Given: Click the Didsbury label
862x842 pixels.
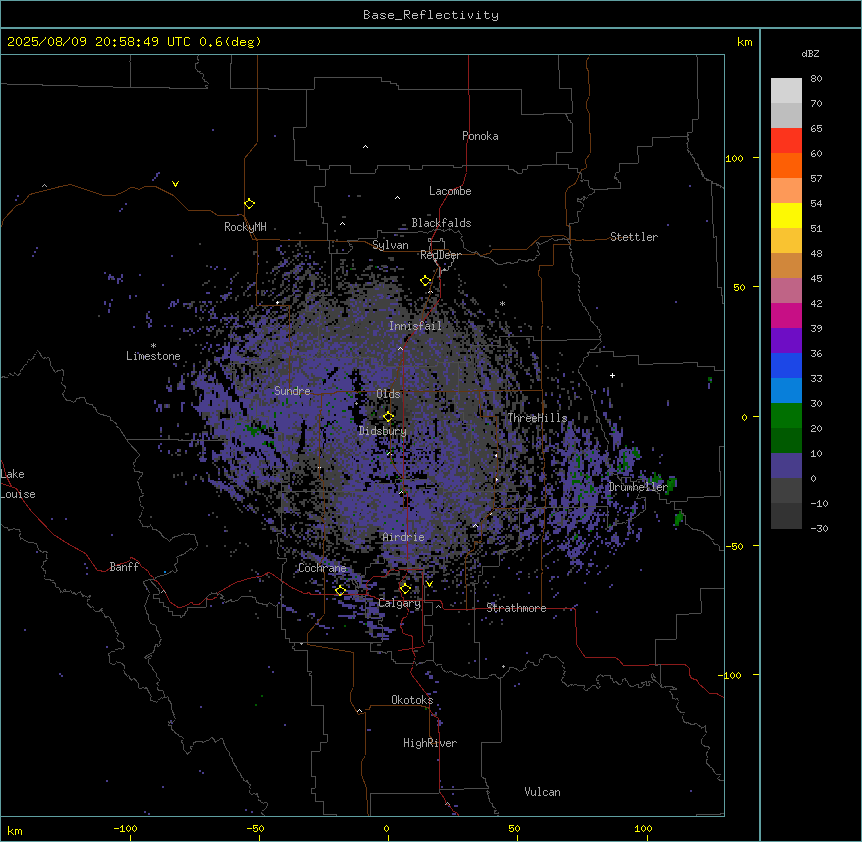Looking at the screenshot, I should [x=383, y=431].
